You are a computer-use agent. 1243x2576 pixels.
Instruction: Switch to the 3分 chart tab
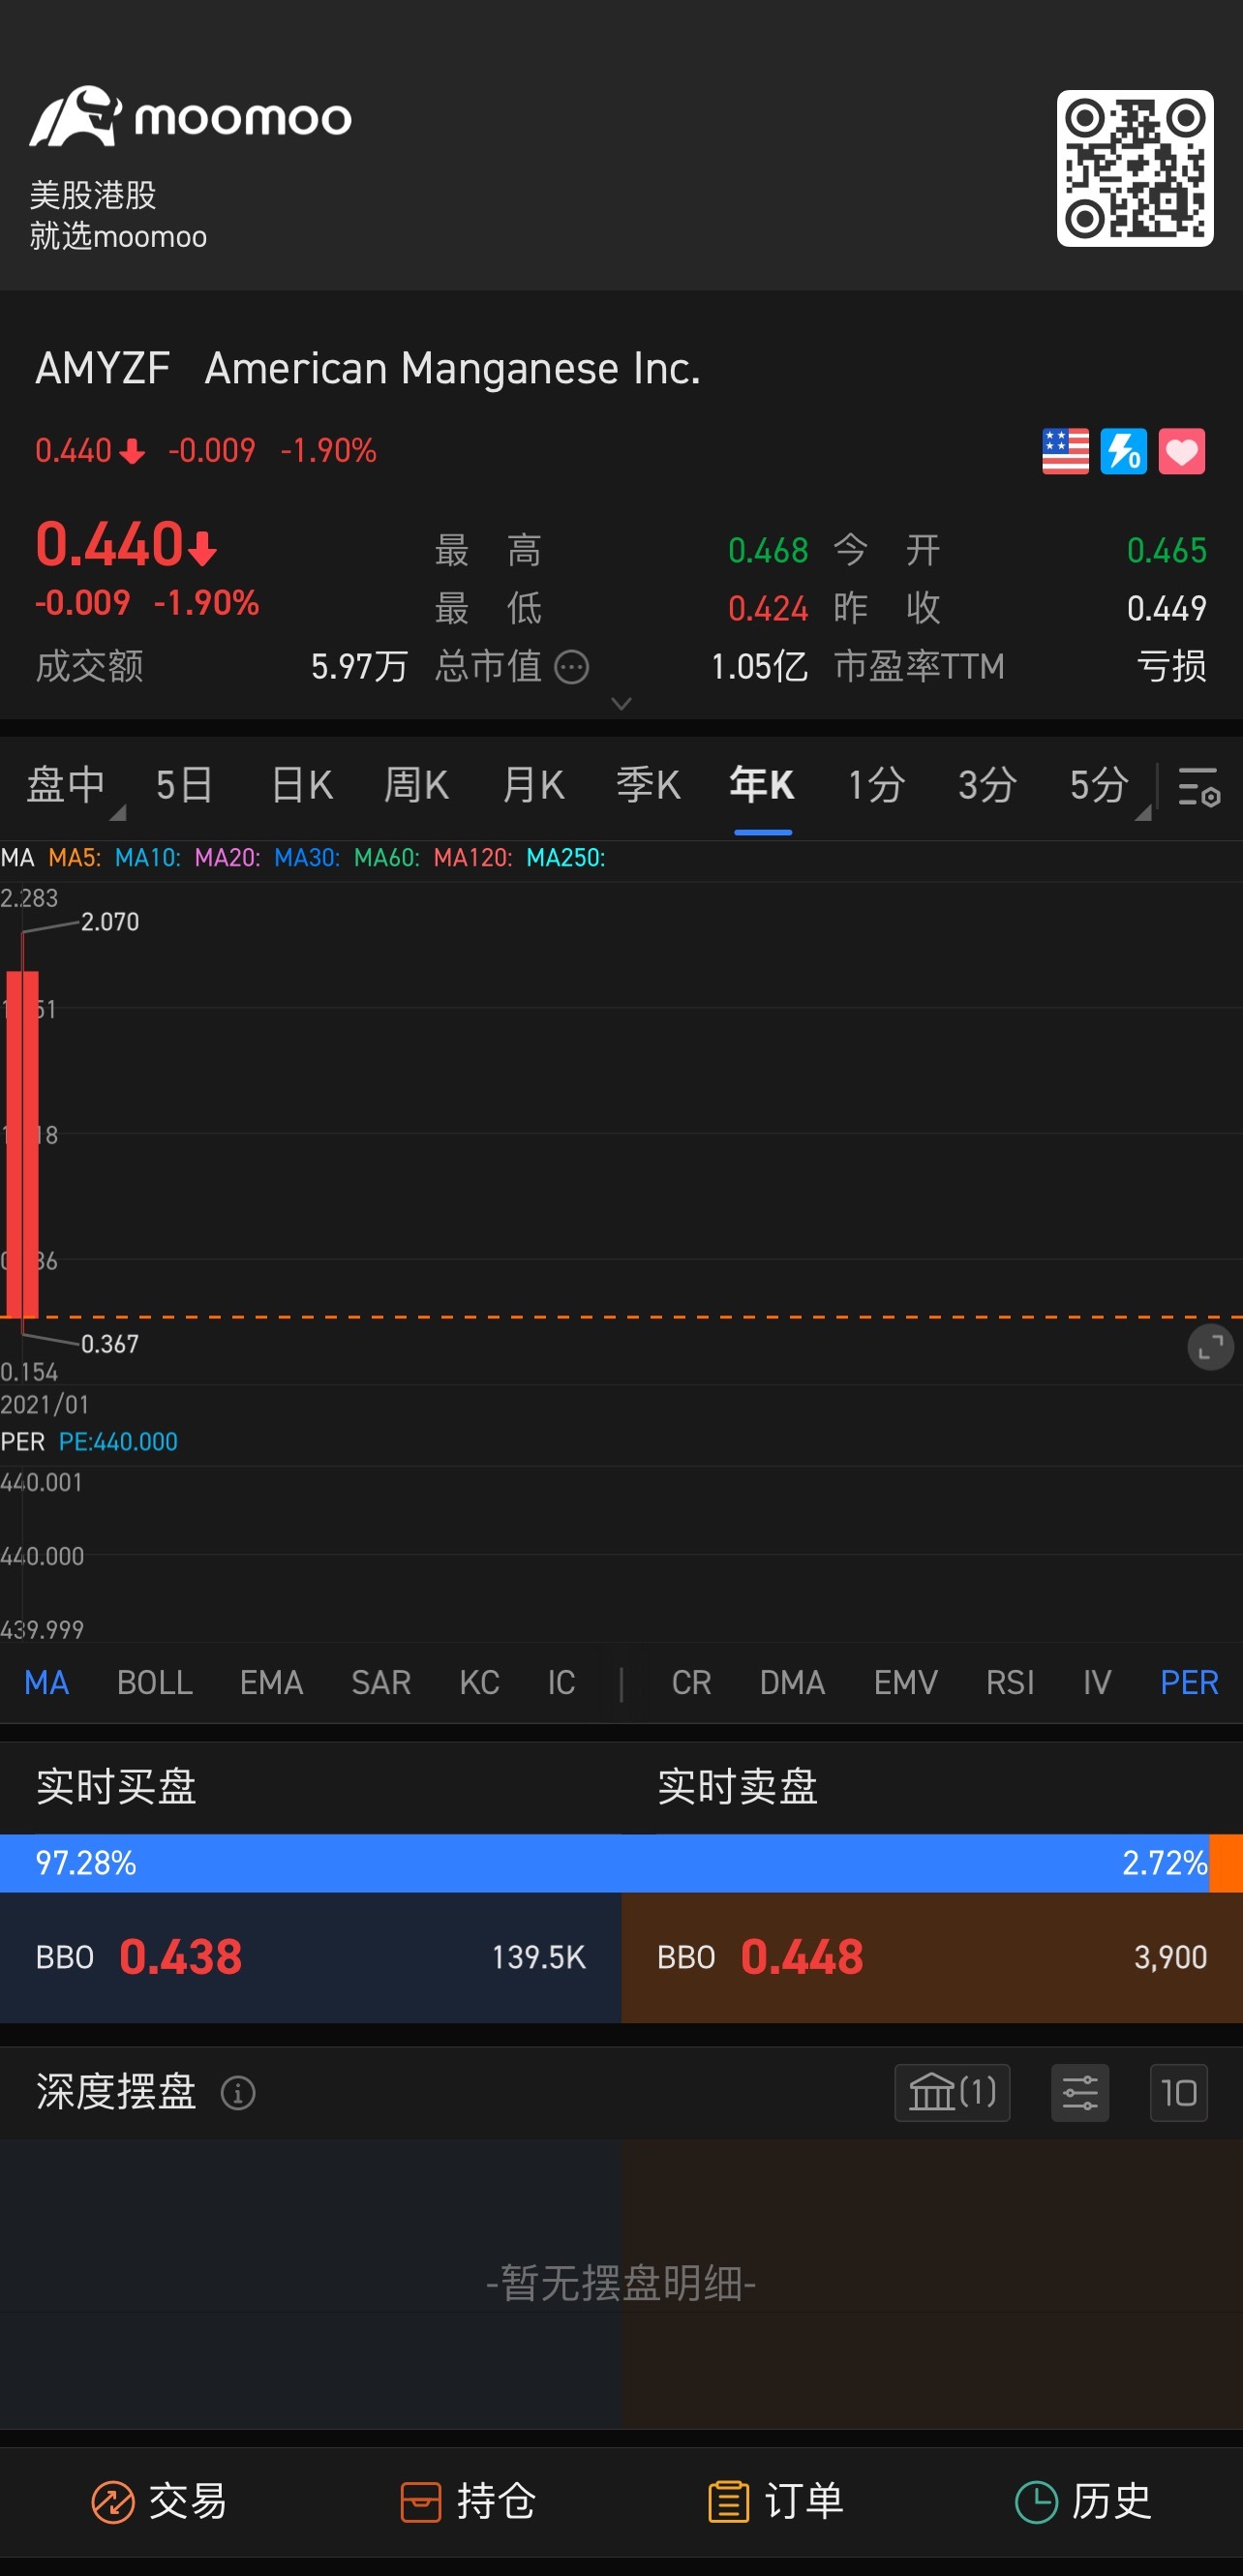(x=987, y=785)
